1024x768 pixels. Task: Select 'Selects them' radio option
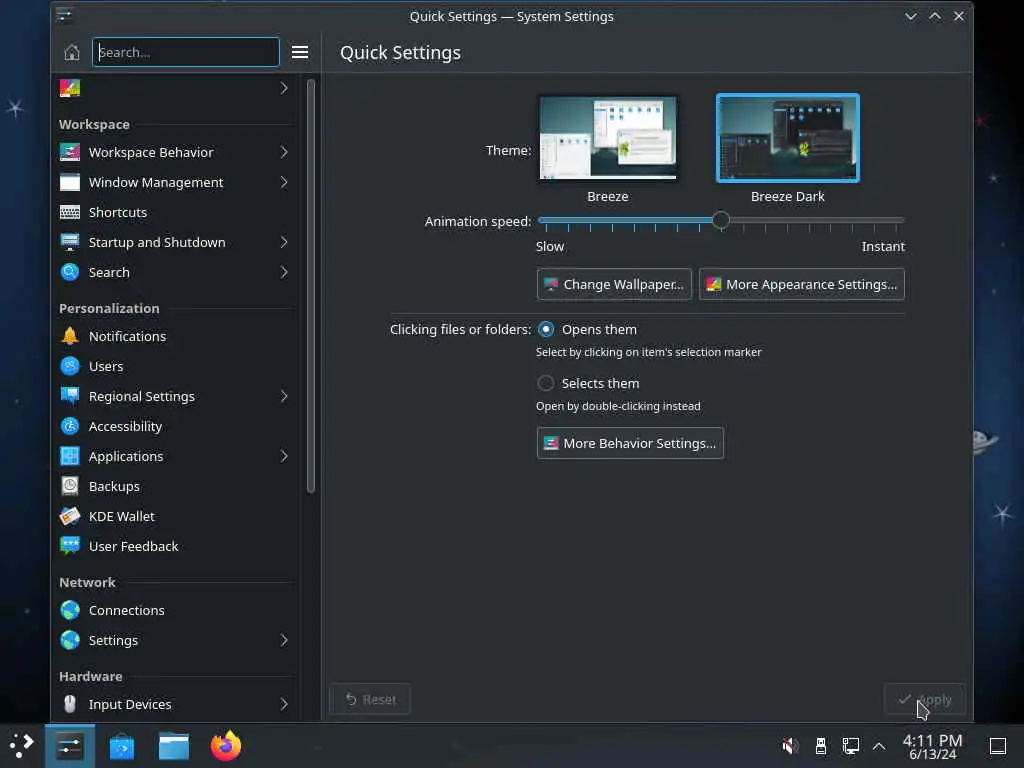pyautogui.click(x=546, y=383)
